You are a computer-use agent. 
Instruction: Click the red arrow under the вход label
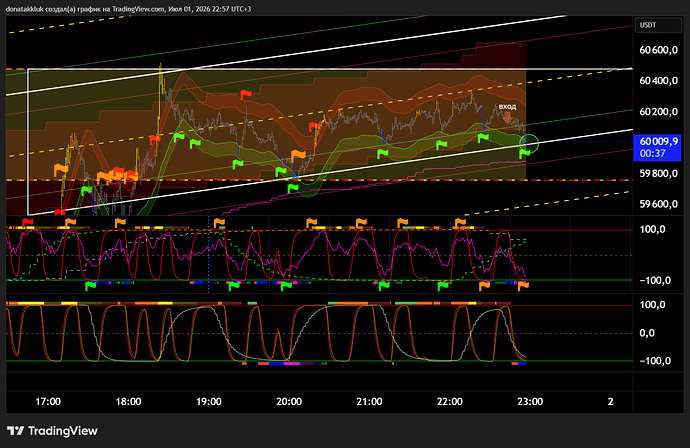507,118
